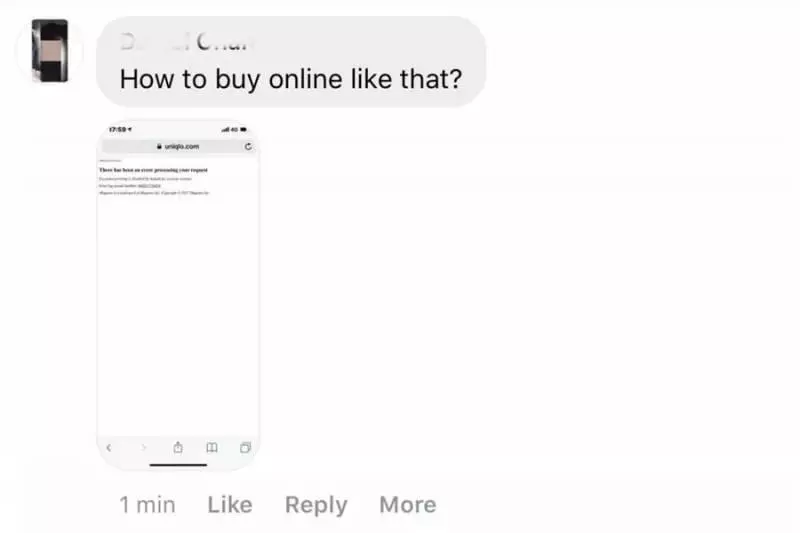Tap the Safari bookmarks book icon

pyautogui.click(x=212, y=448)
